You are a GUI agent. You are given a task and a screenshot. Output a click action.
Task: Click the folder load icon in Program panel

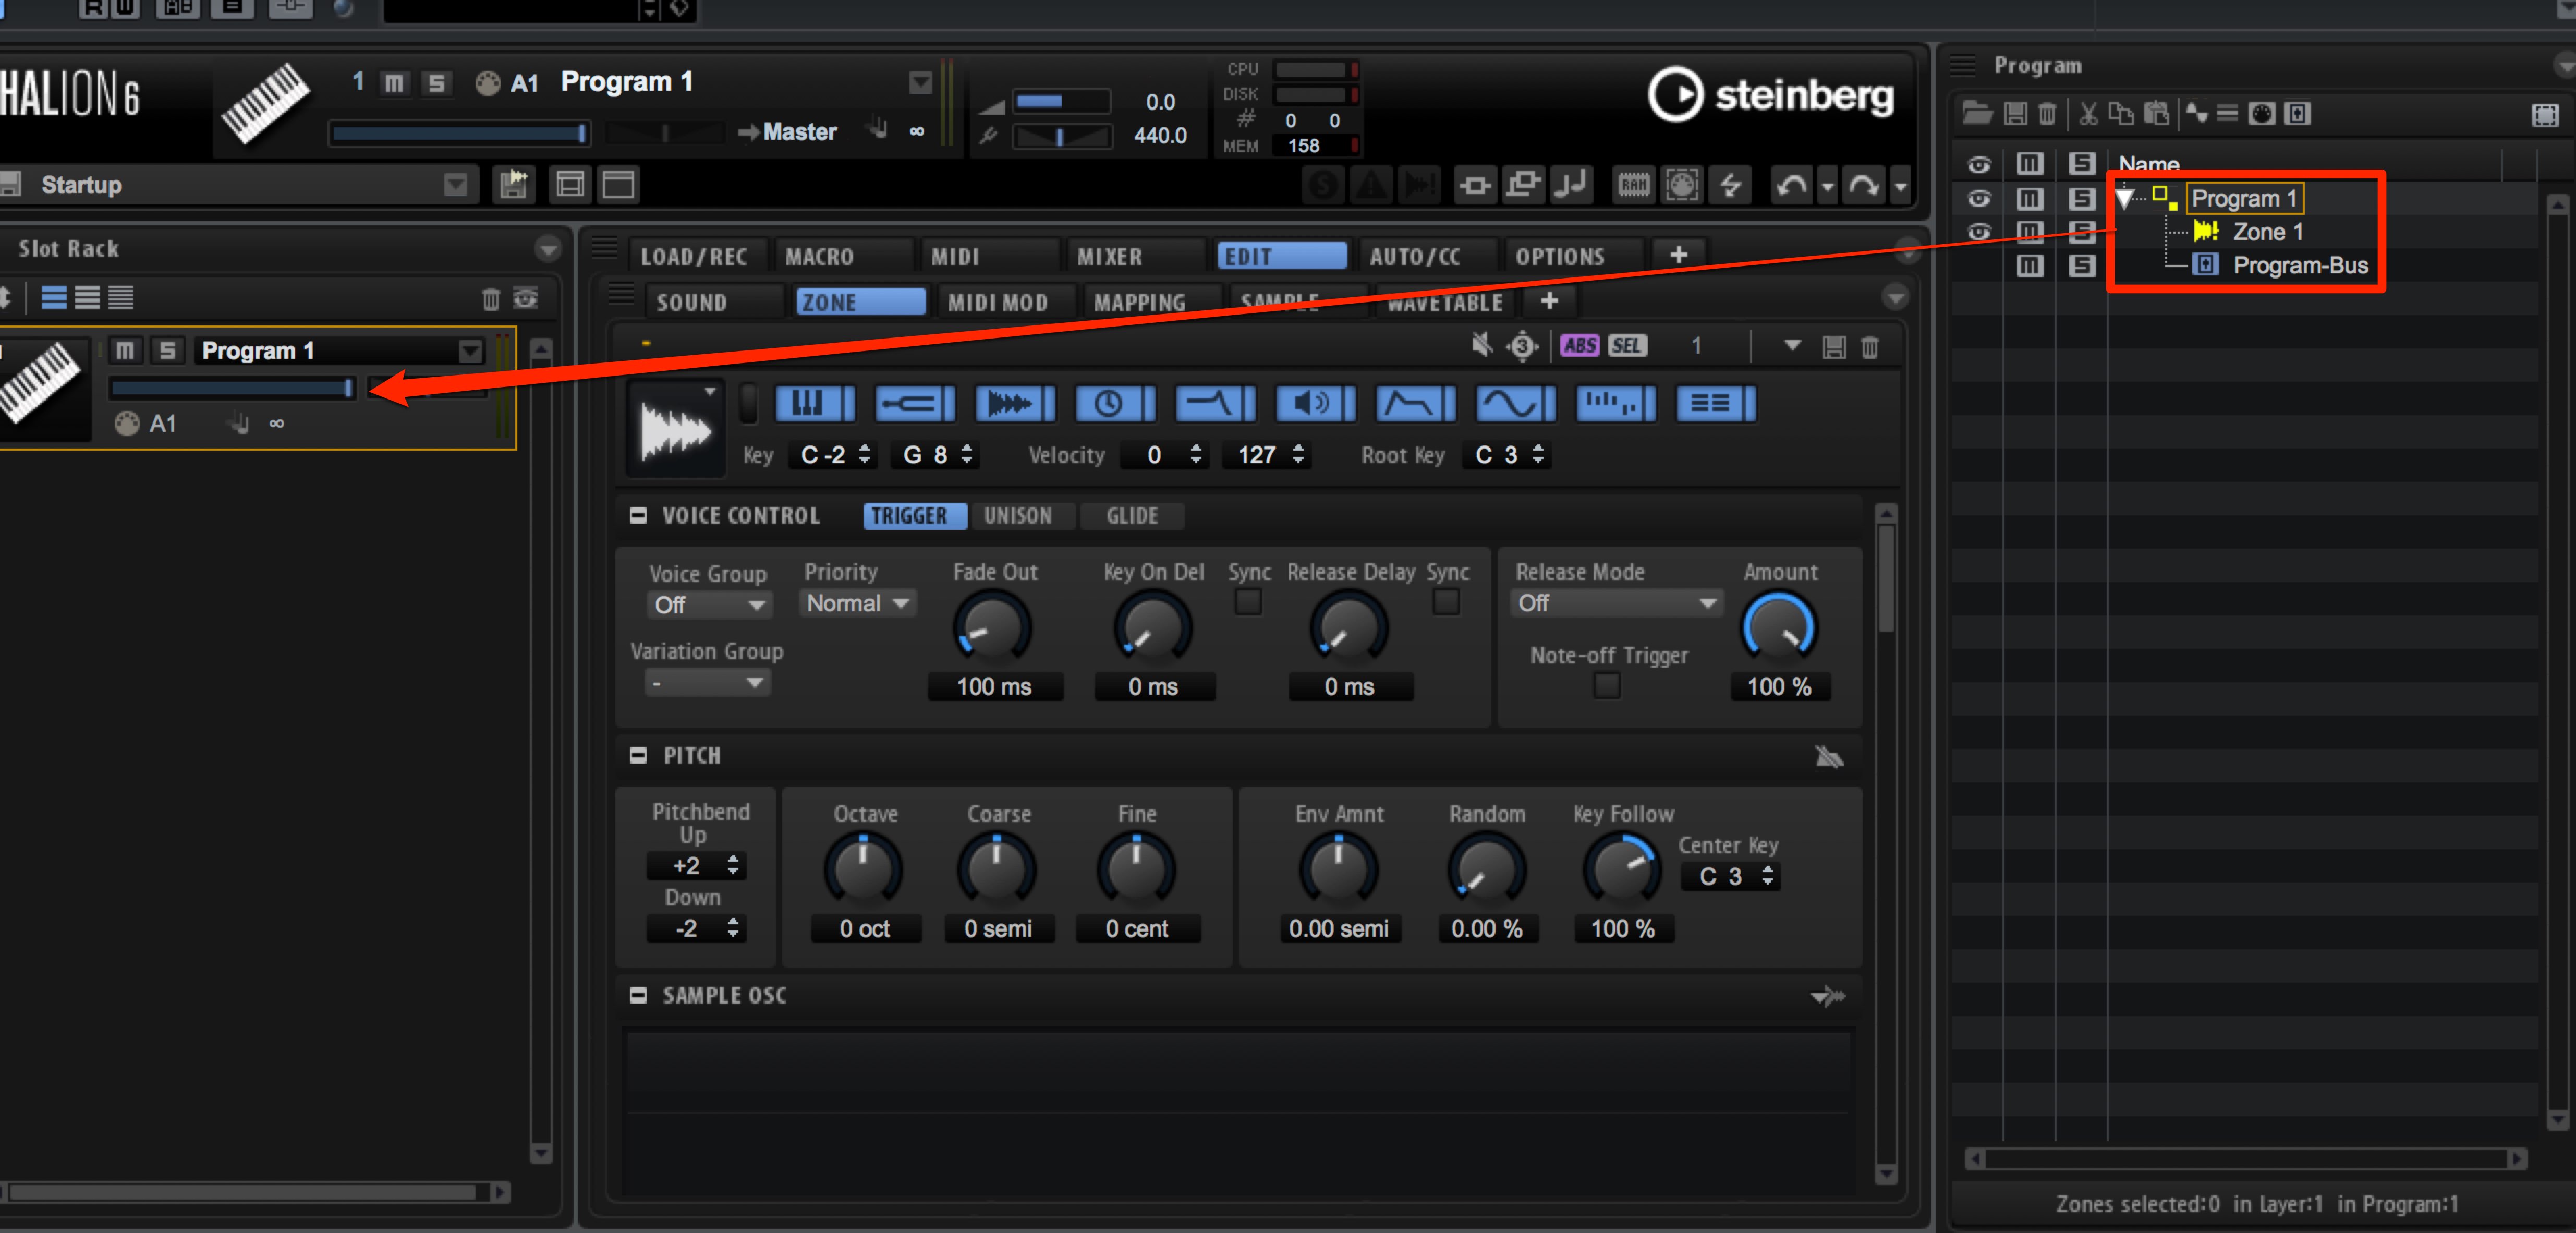pos(1977,114)
